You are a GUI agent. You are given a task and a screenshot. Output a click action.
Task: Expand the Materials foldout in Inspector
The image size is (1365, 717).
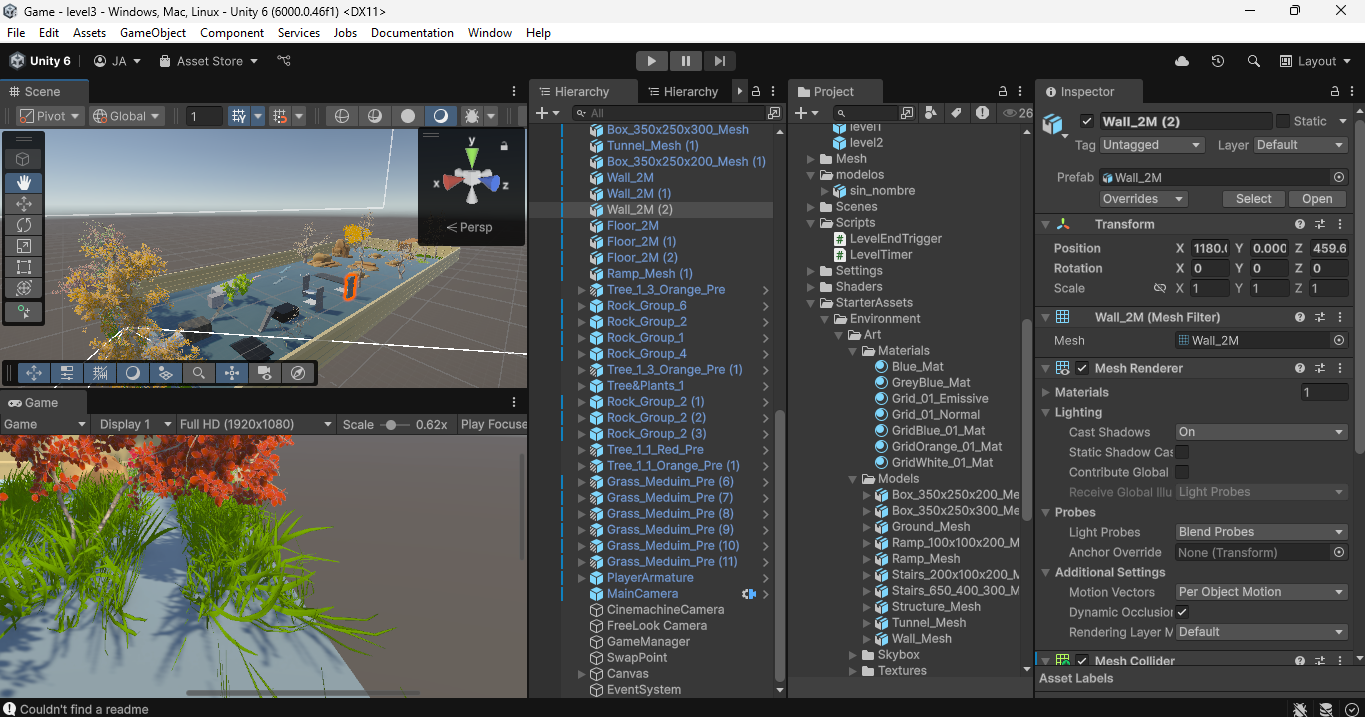(x=1046, y=392)
